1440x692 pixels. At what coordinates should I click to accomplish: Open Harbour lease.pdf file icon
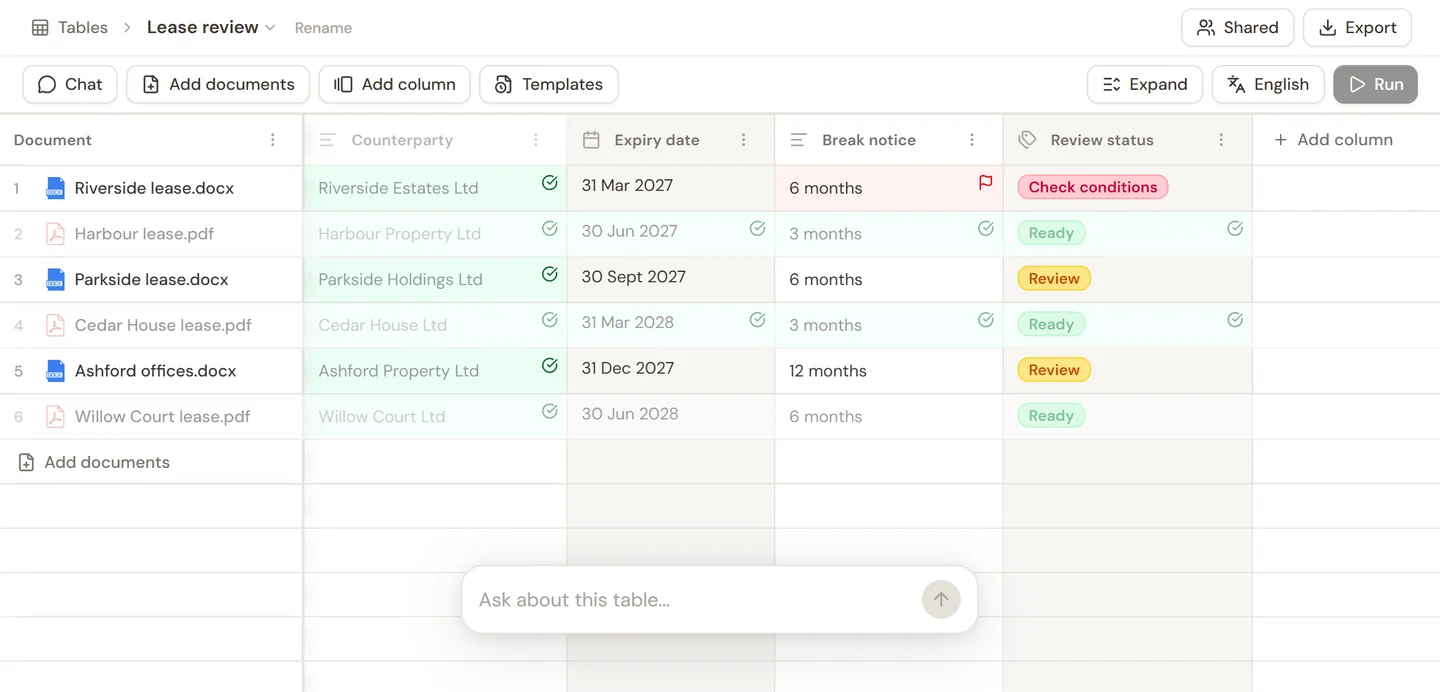(56, 234)
